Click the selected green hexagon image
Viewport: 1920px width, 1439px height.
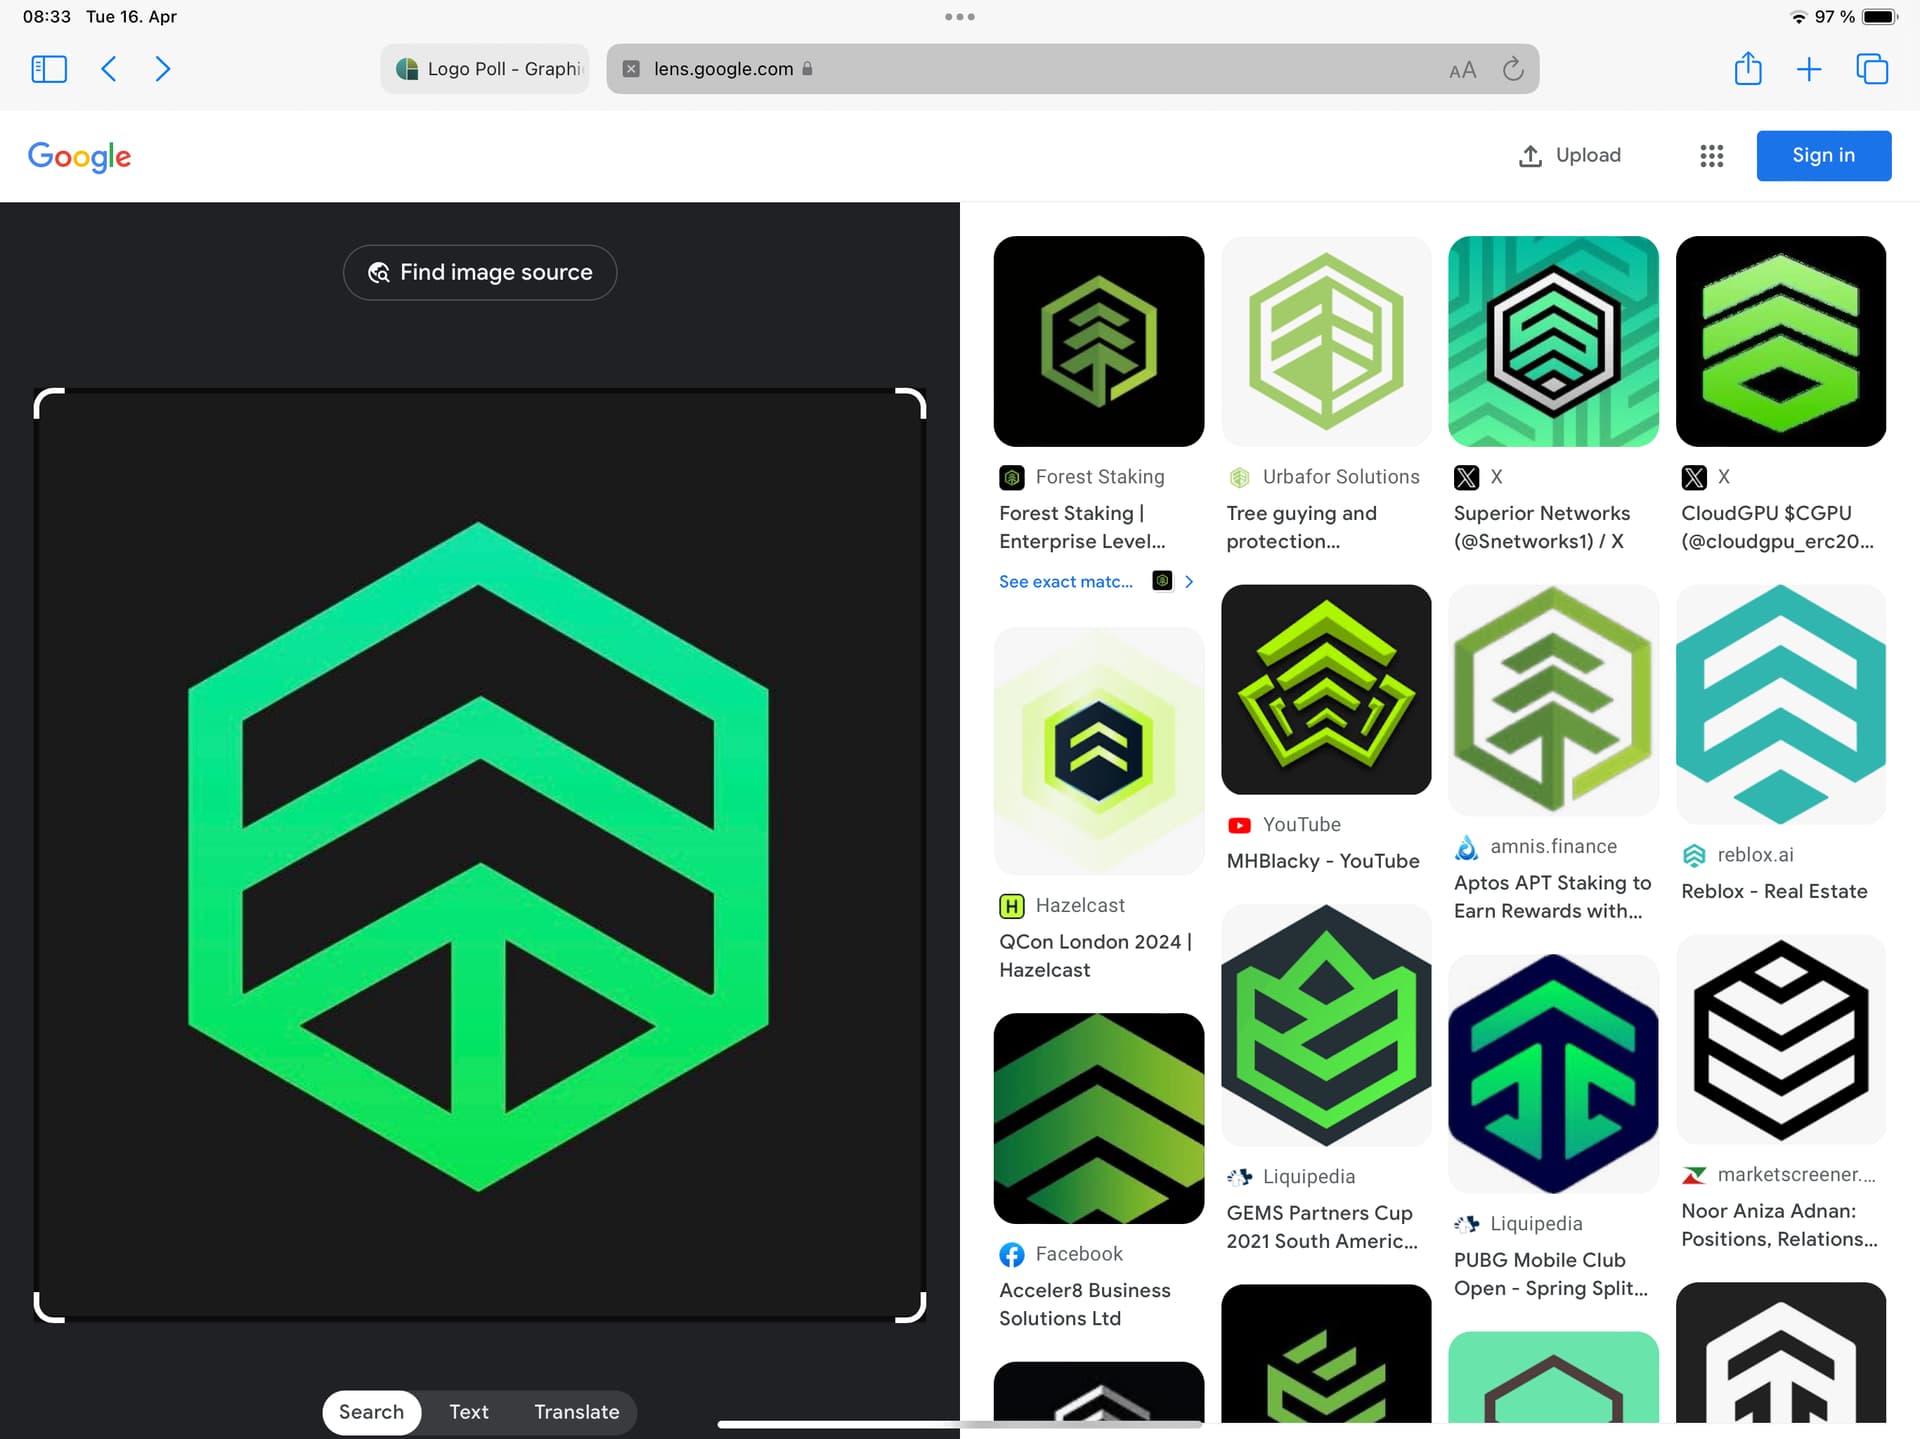(479, 856)
